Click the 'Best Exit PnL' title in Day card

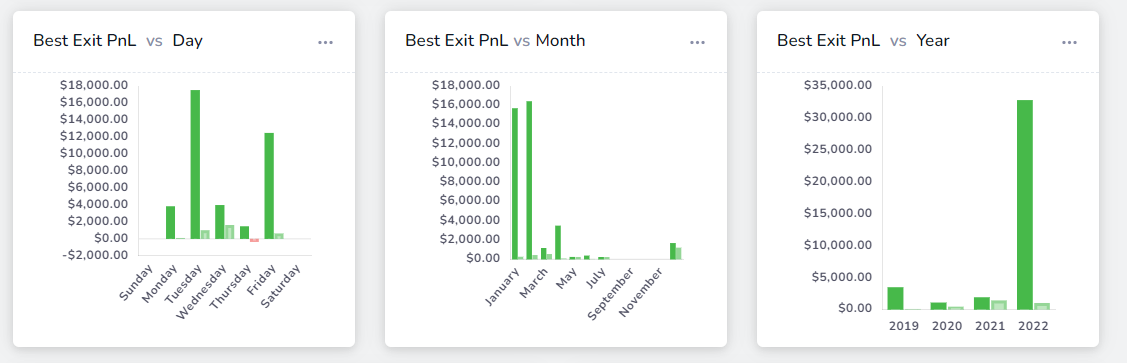pyautogui.click(x=85, y=41)
